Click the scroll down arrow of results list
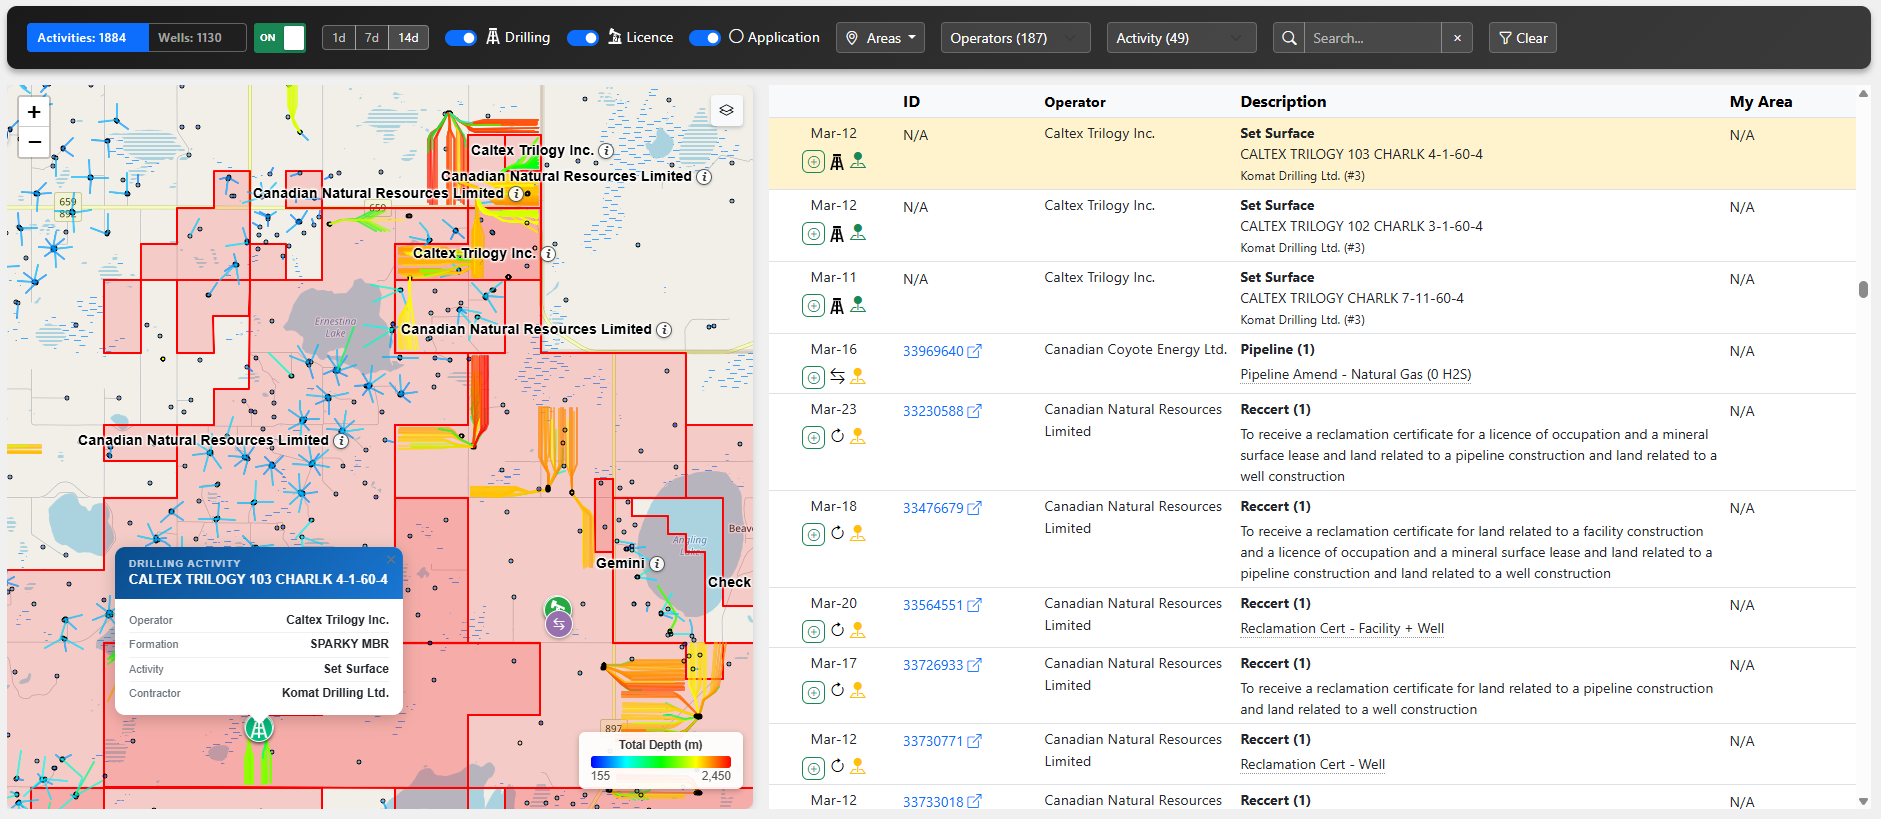The width and height of the screenshot is (1881, 819). [1863, 801]
